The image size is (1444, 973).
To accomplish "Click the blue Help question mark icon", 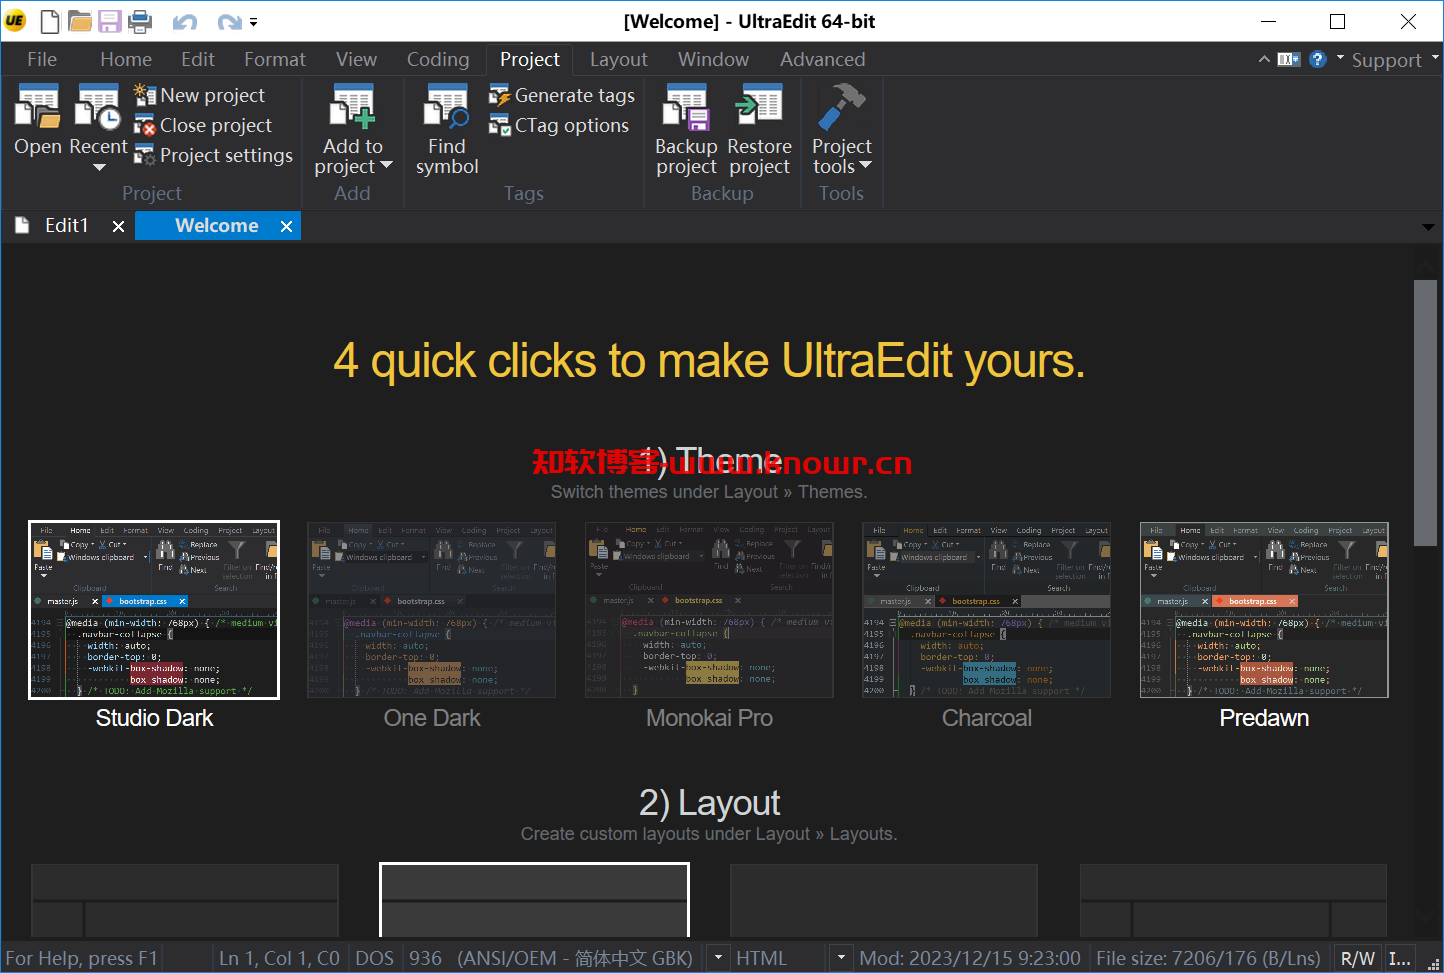I will pos(1318,59).
